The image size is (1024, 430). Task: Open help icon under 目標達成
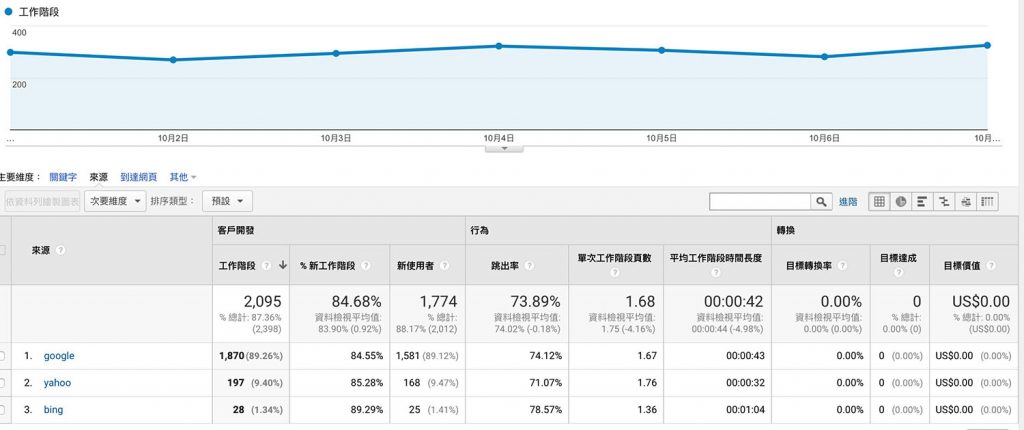click(x=898, y=273)
